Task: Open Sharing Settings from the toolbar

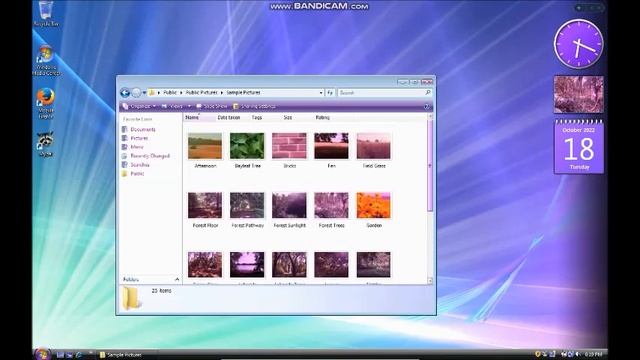Action: pyautogui.click(x=254, y=106)
